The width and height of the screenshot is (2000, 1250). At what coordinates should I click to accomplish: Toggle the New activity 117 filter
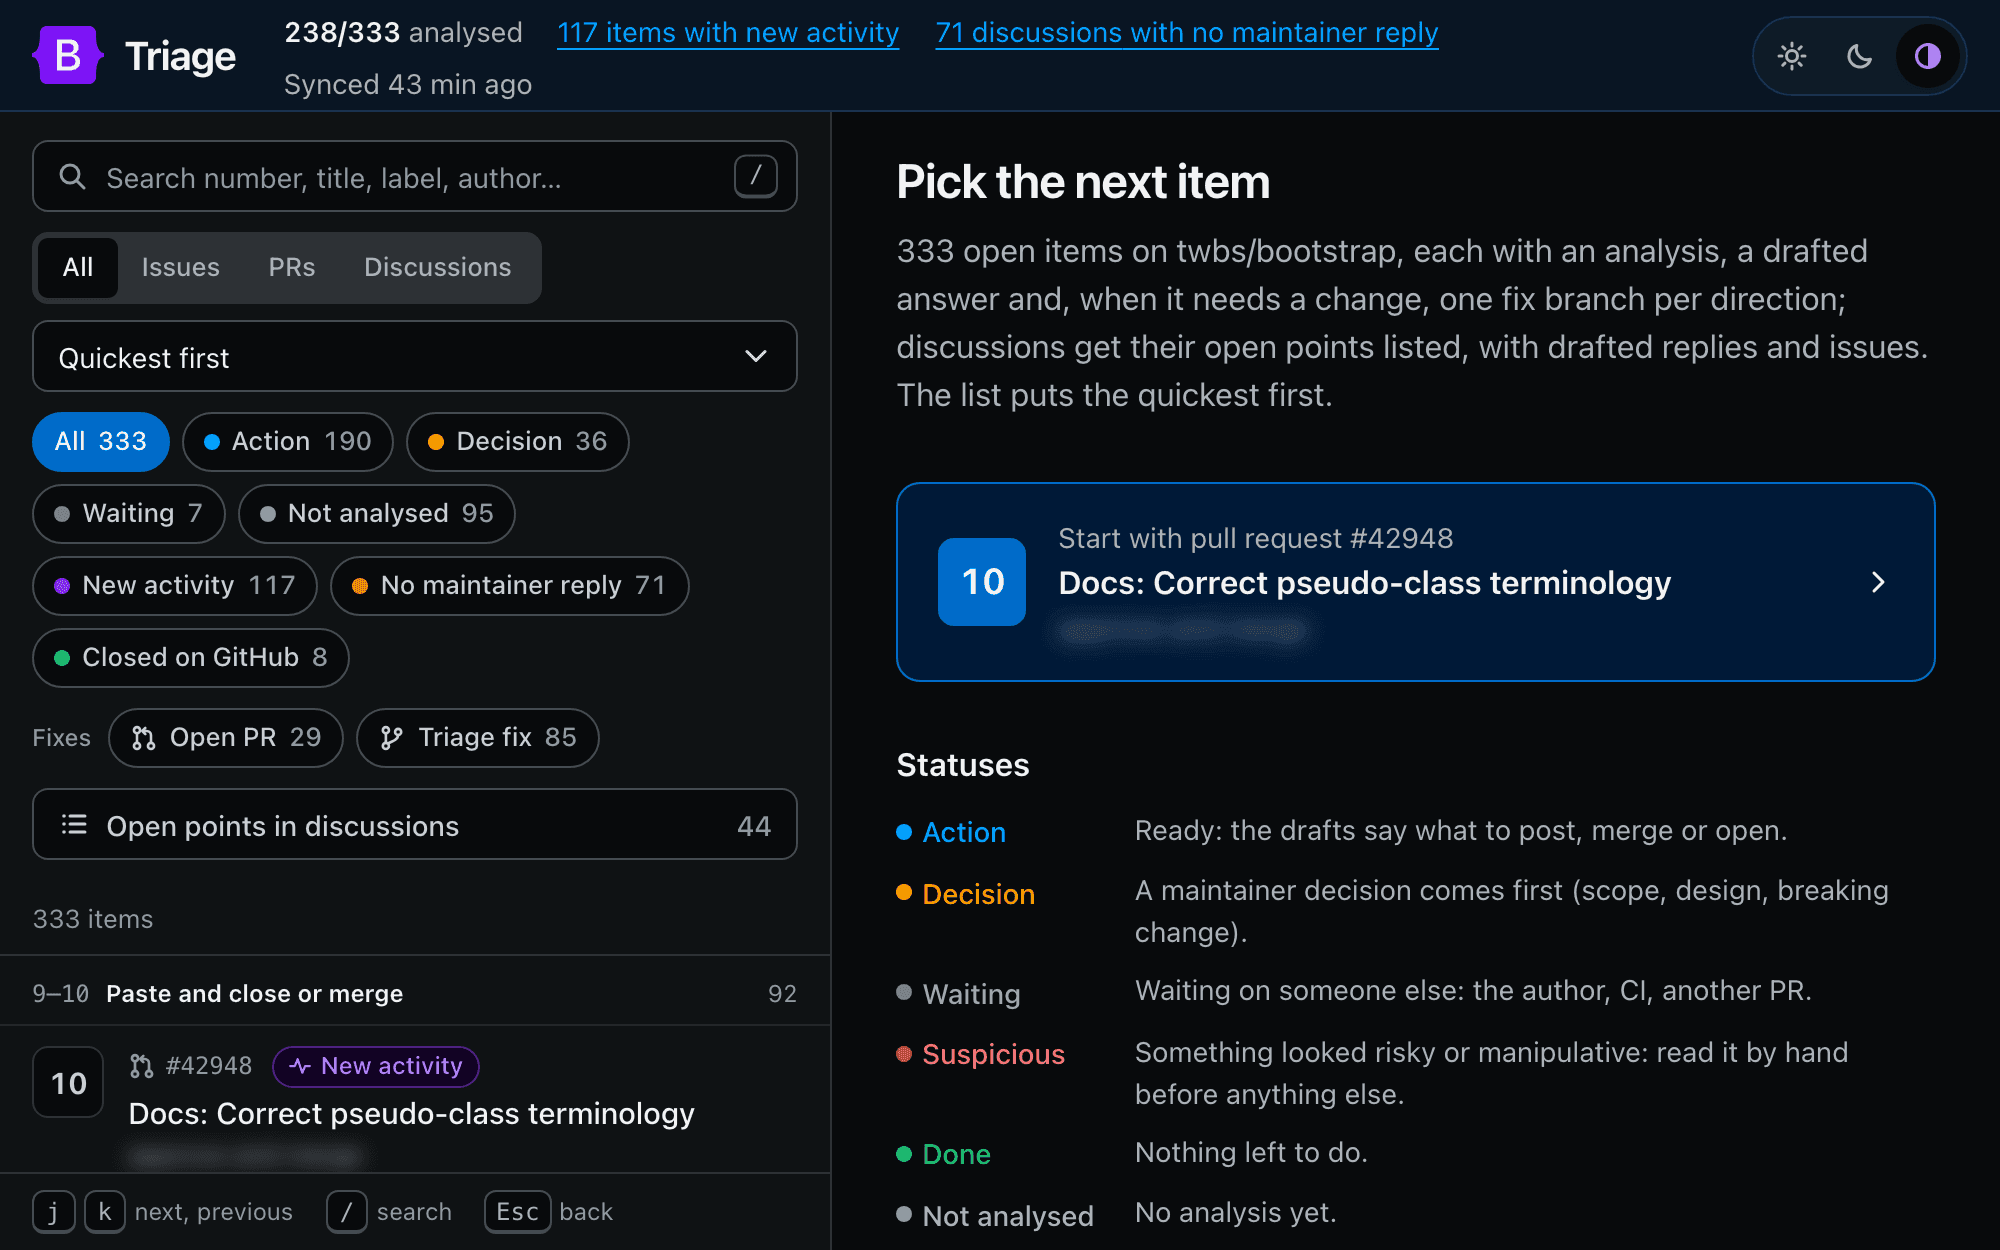point(175,585)
